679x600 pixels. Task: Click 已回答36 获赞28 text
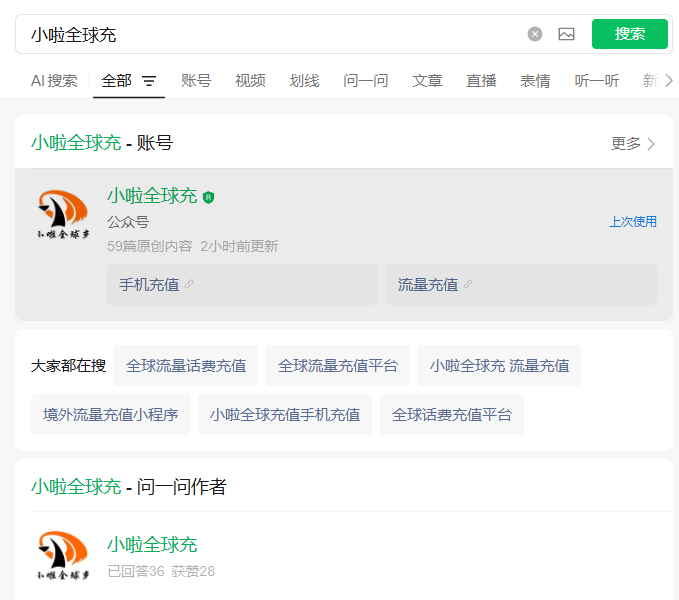coord(161,571)
